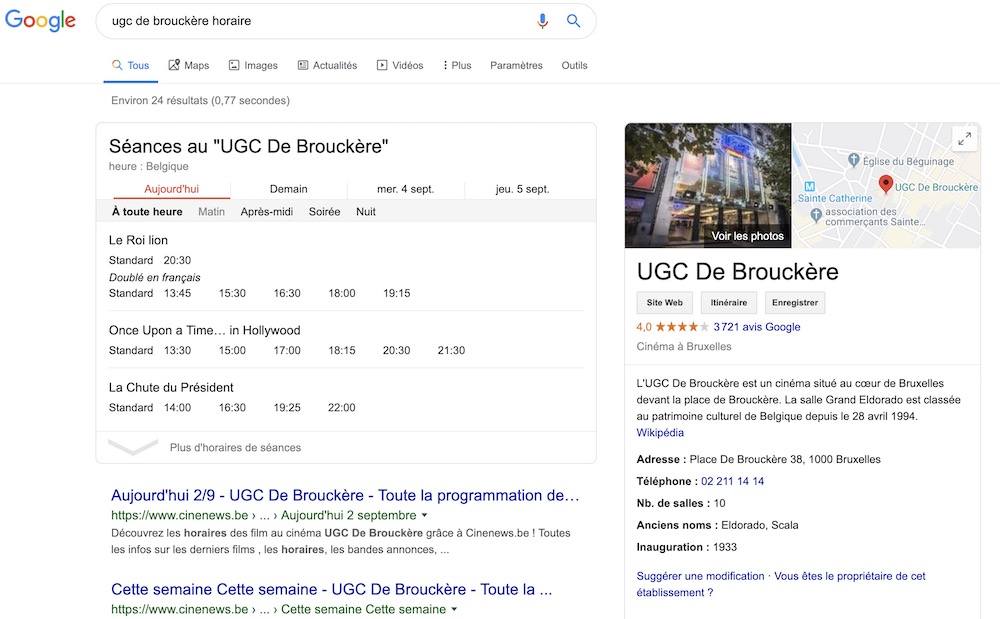The height and width of the screenshot is (619, 1000).
Task: Select Once Upon a Time 21:30 showtime
Action: pos(451,351)
